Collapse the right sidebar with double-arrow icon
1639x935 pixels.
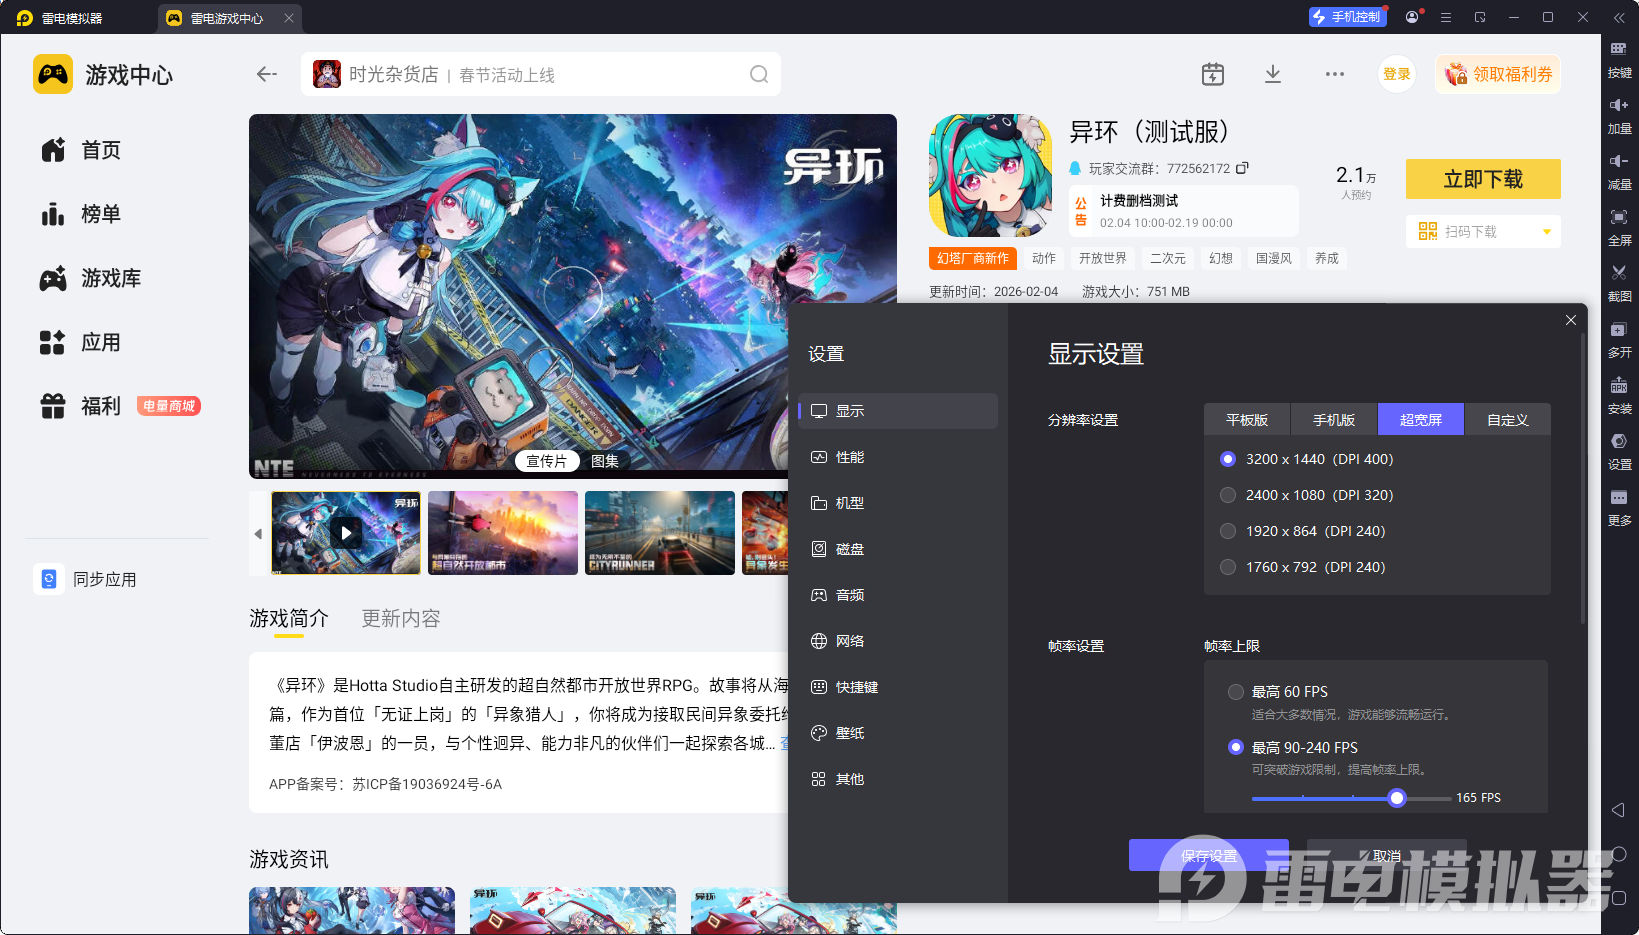coord(1619,17)
